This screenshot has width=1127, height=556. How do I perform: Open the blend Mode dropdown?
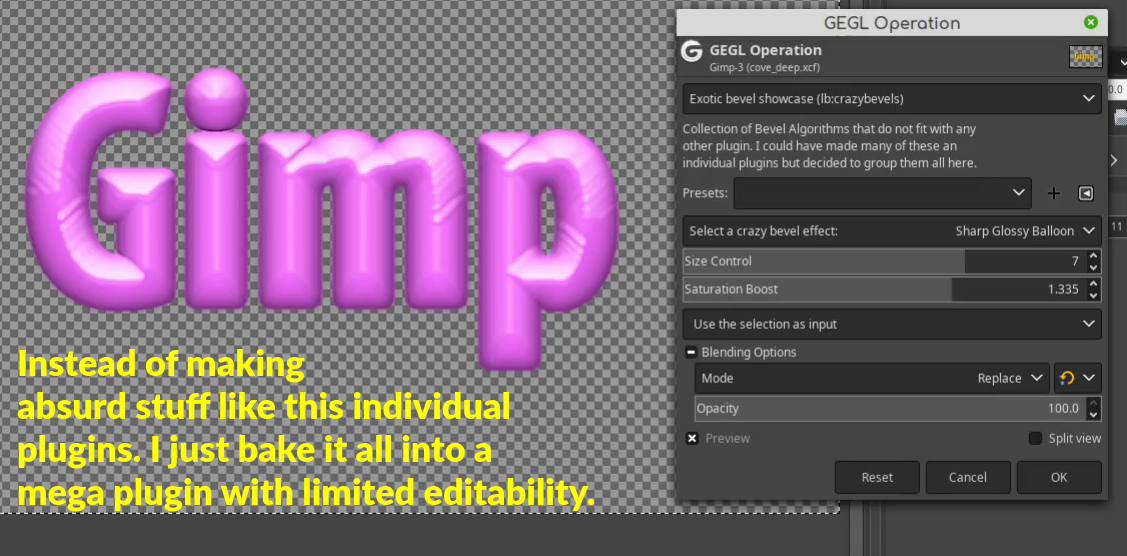(x=872, y=378)
